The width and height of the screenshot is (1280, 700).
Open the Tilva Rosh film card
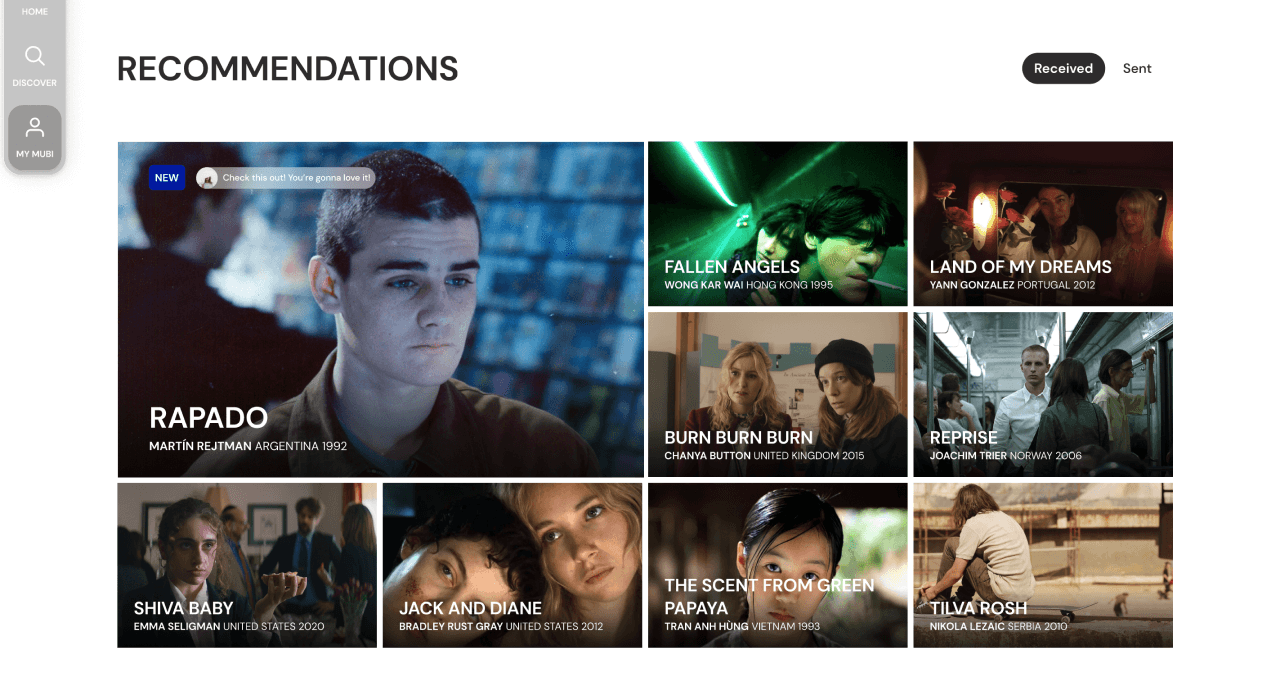pos(1043,565)
